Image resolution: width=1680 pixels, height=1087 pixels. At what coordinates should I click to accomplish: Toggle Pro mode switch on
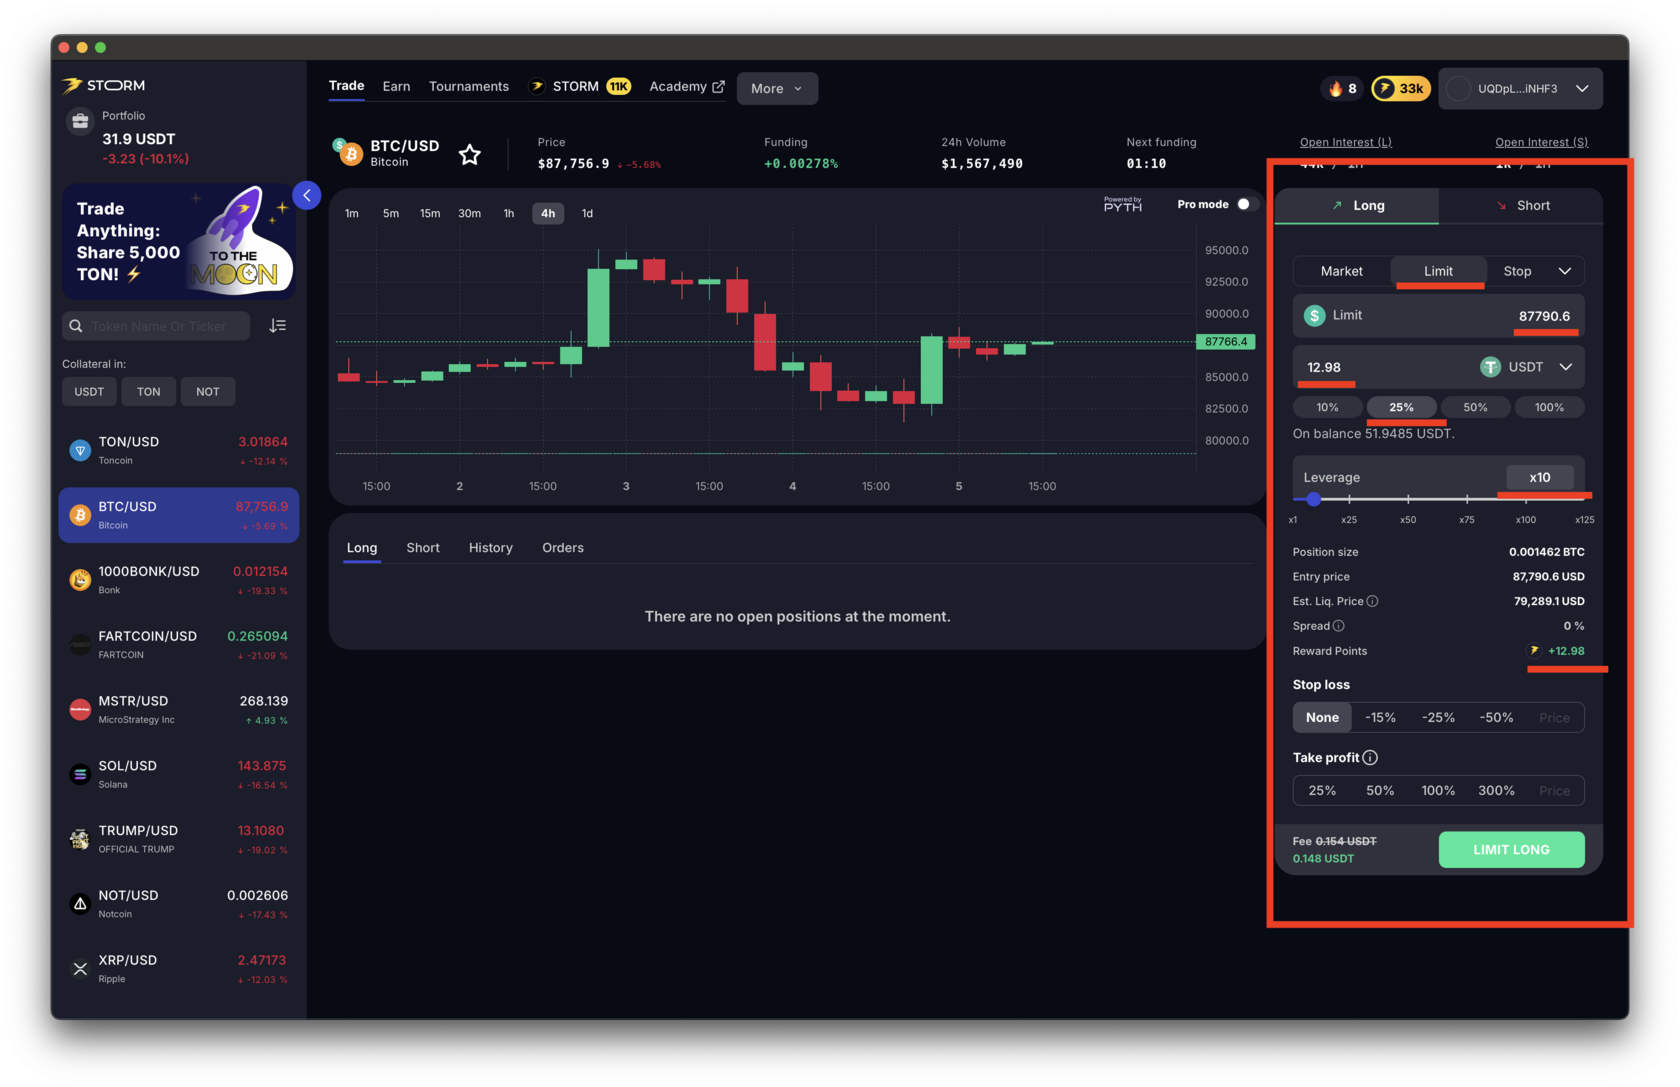coord(1244,204)
